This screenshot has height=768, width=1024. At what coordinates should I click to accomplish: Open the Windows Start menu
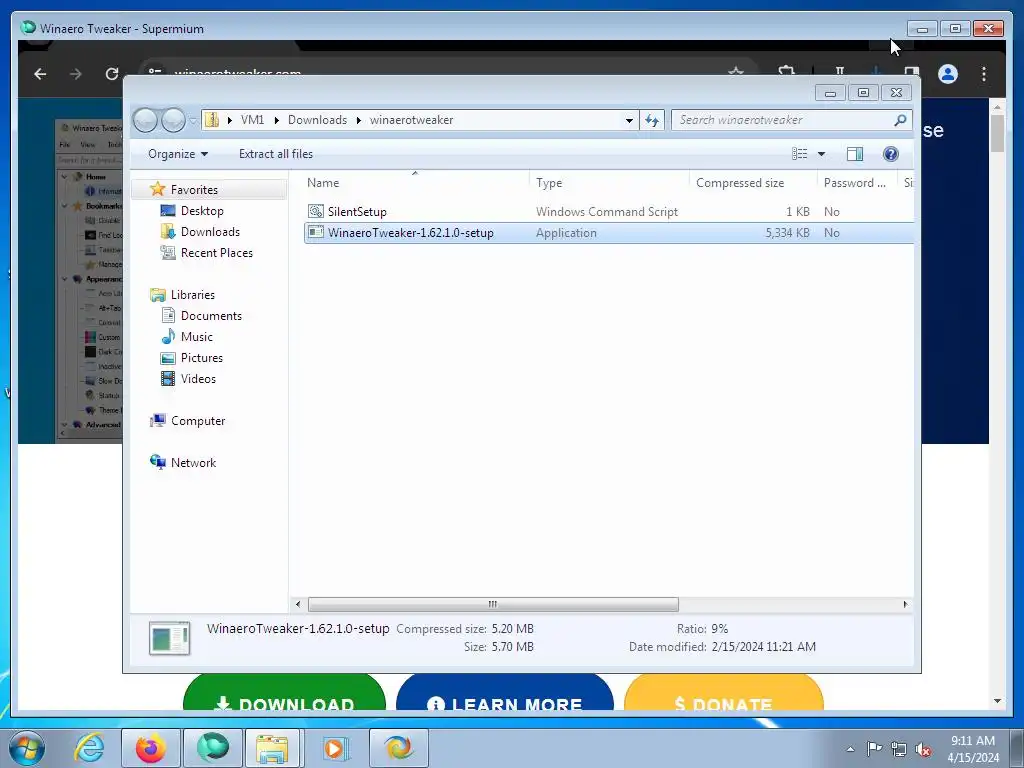click(26, 748)
